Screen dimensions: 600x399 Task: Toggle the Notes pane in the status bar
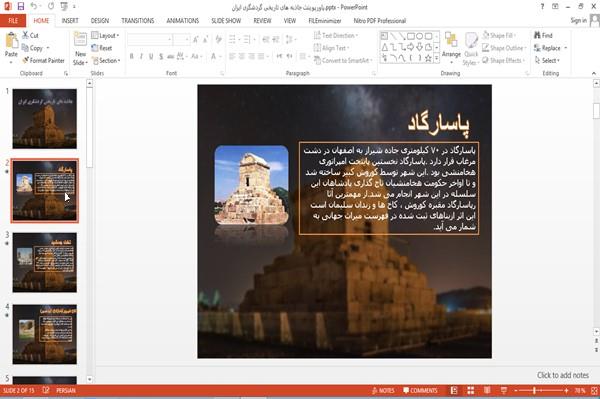pyautogui.click(x=383, y=391)
